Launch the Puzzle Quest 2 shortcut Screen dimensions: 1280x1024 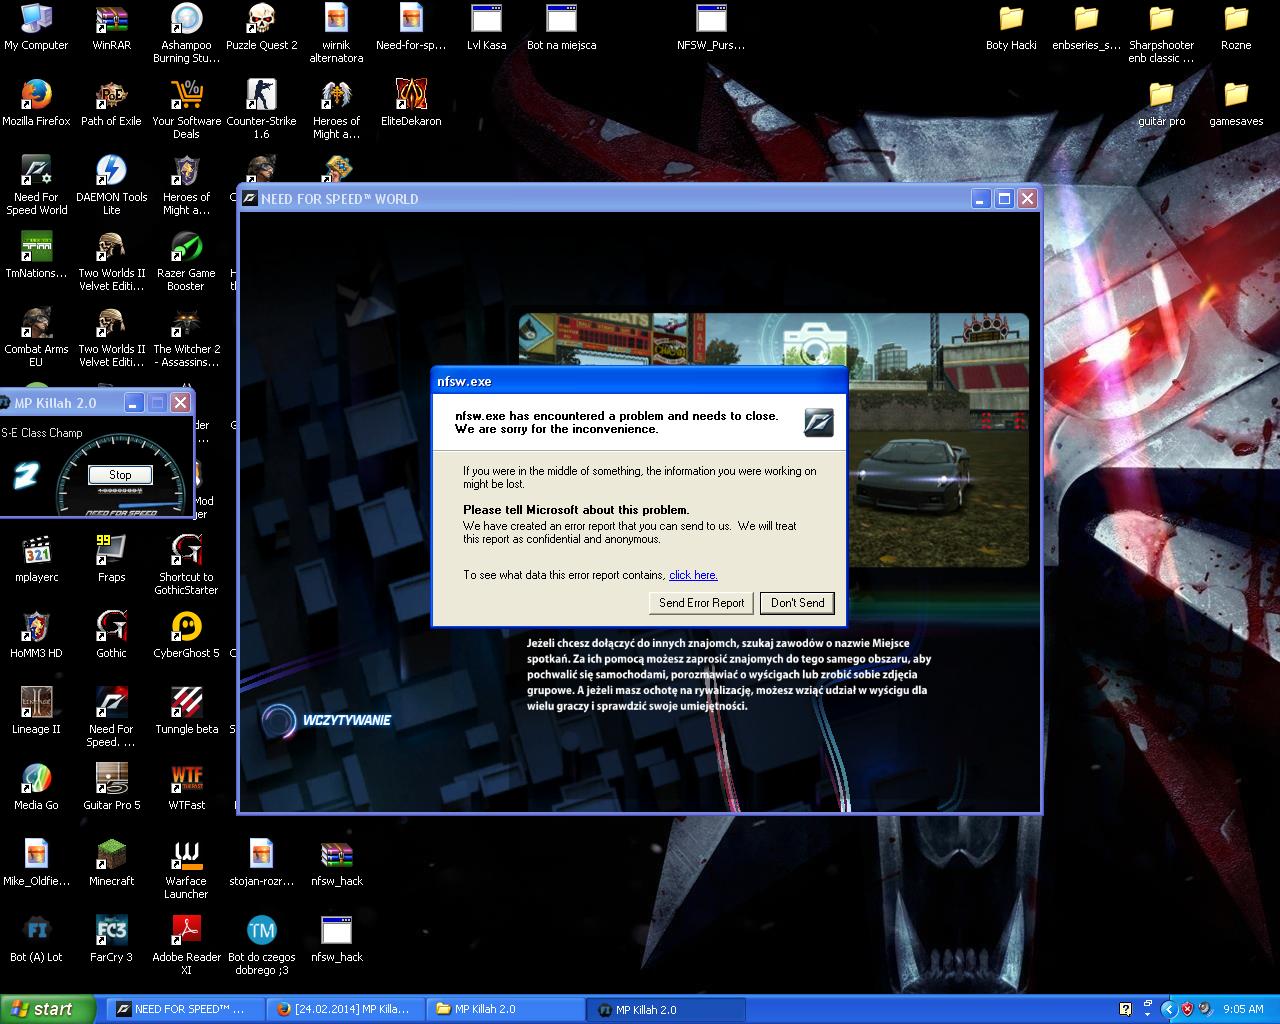261,27
